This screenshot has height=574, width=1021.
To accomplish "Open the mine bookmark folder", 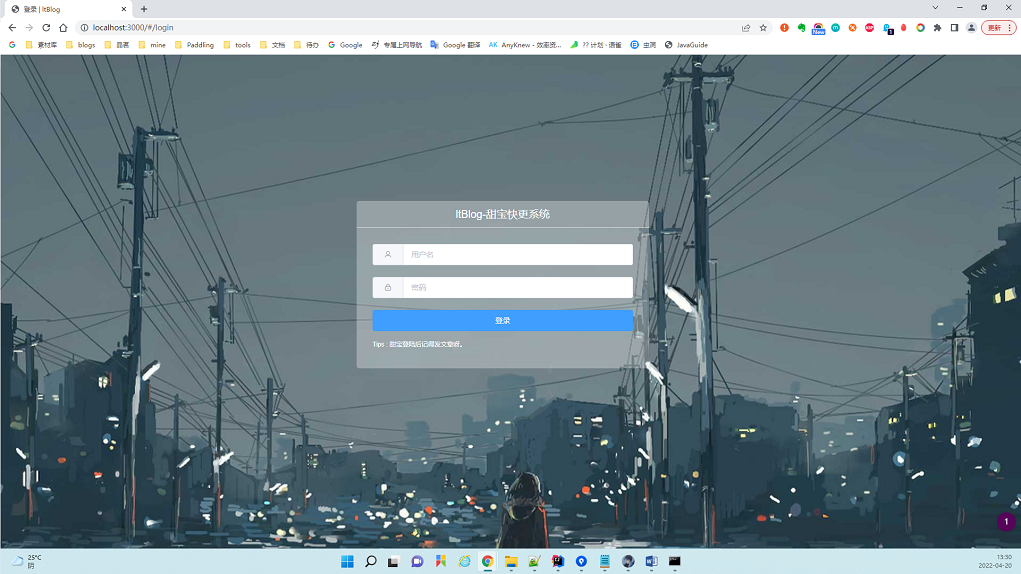I will coord(152,45).
